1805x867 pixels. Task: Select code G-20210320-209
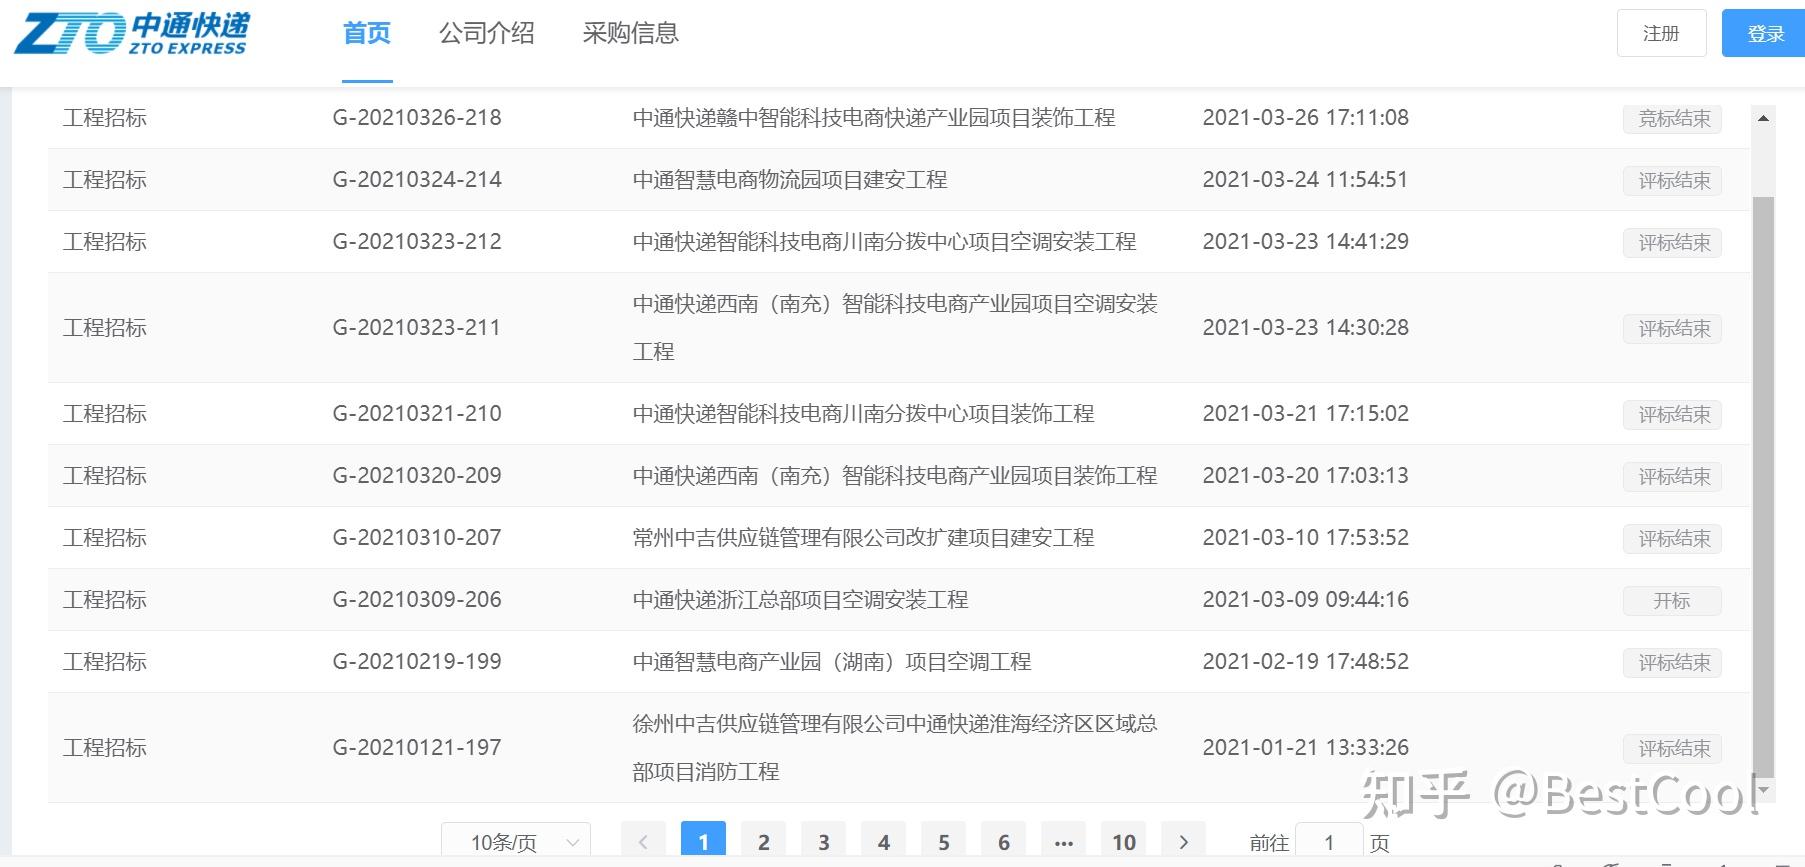coord(417,476)
